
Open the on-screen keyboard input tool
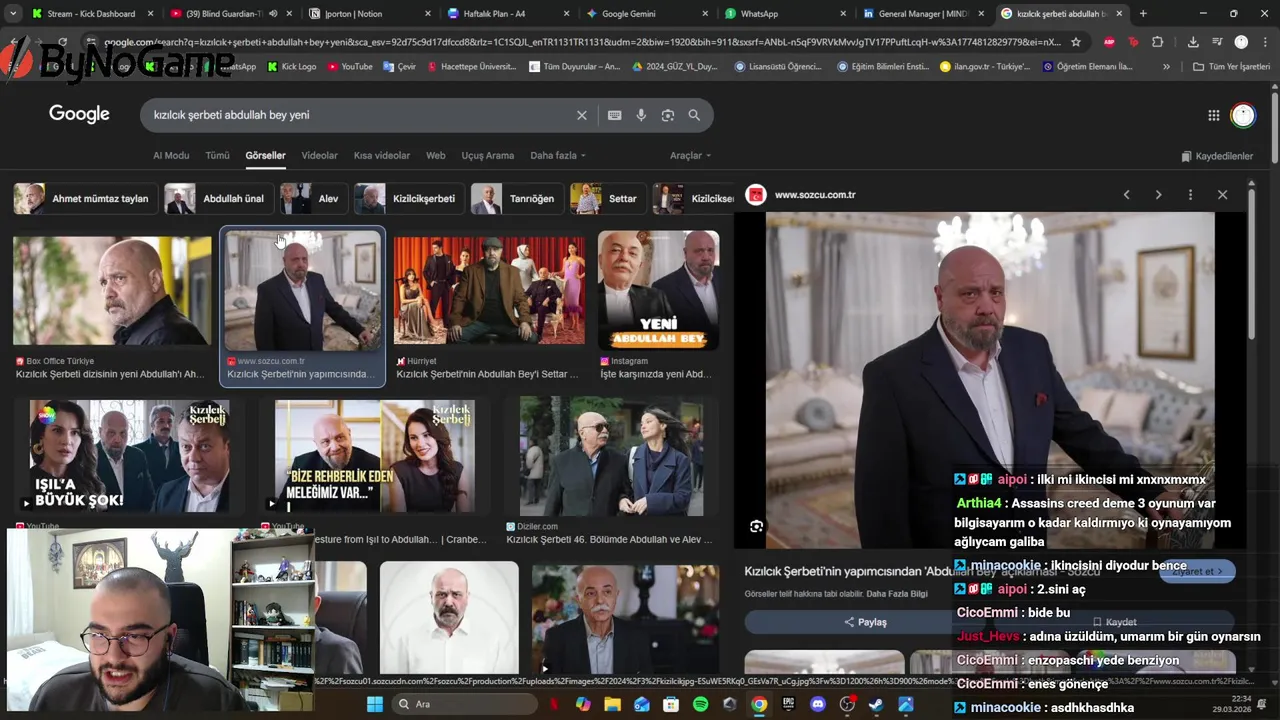point(614,115)
